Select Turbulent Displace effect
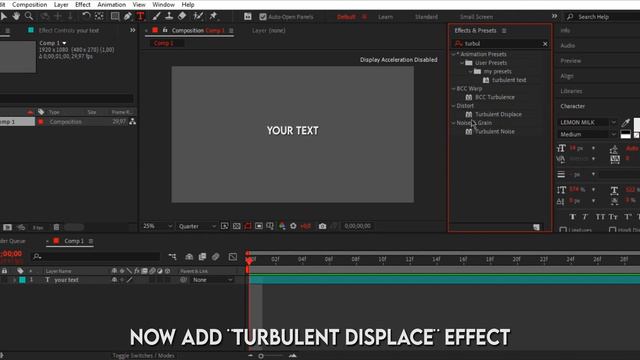This screenshot has height=360, width=640. click(x=498, y=114)
